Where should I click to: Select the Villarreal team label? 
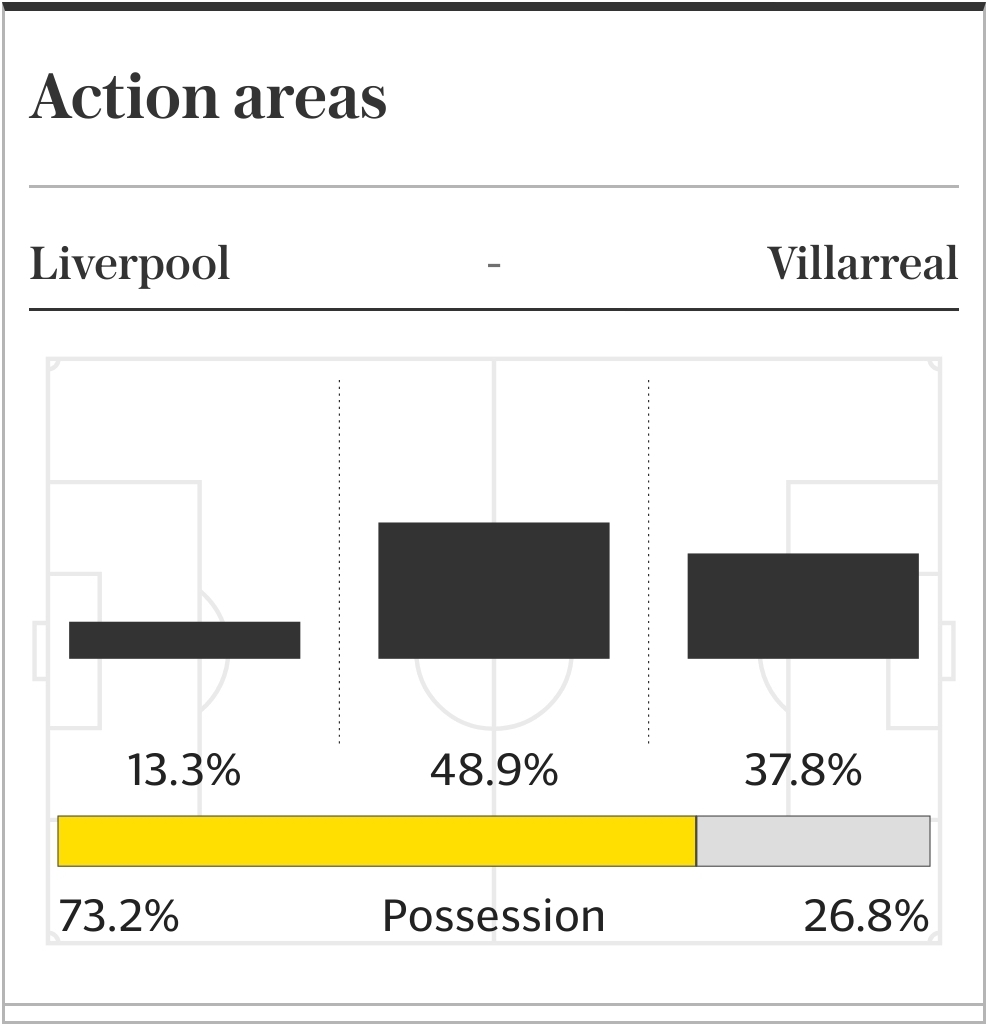pos(862,264)
